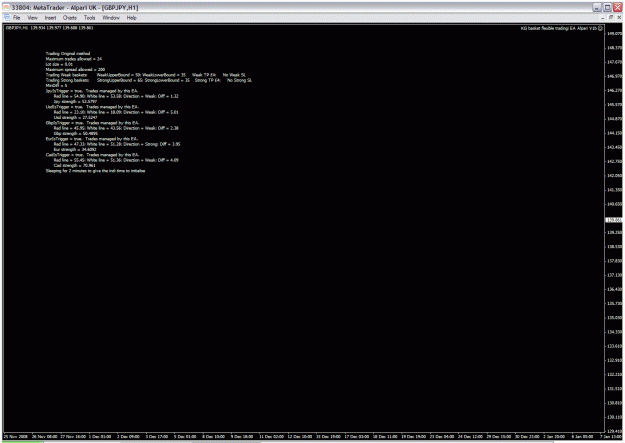Image resolution: width=625 pixels, height=443 pixels.
Task: Minimize the MetaTrader main window
Action: point(597,7)
